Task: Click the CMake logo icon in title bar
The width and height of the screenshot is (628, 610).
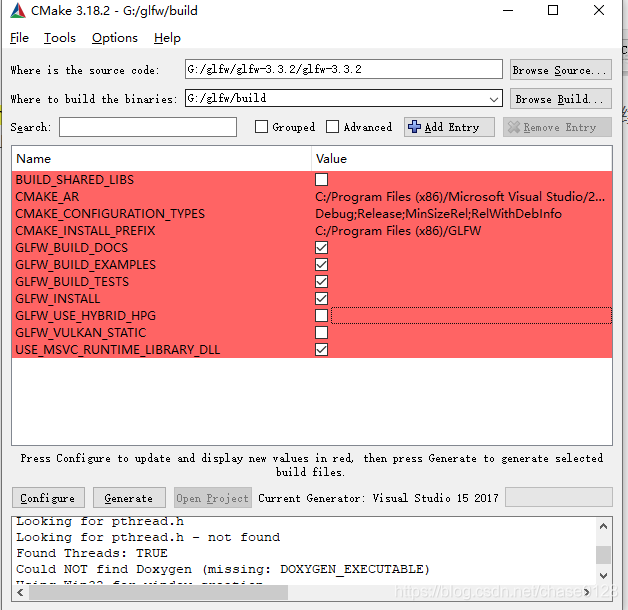Action: tap(18, 10)
